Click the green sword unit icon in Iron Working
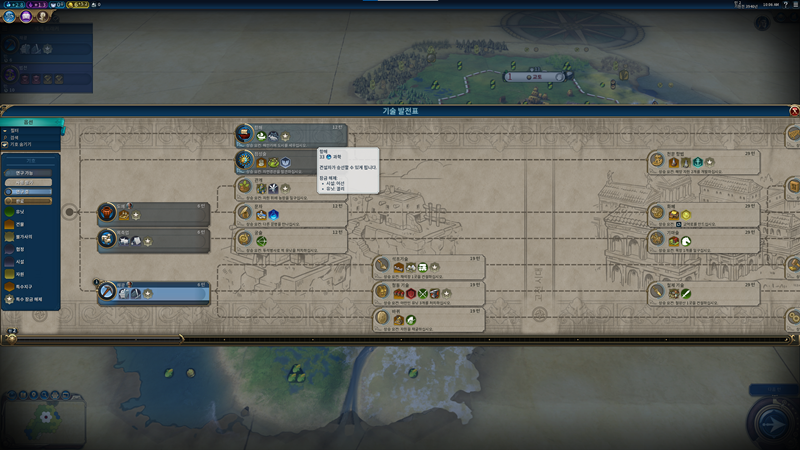This screenshot has width=800, height=450. coord(686,294)
